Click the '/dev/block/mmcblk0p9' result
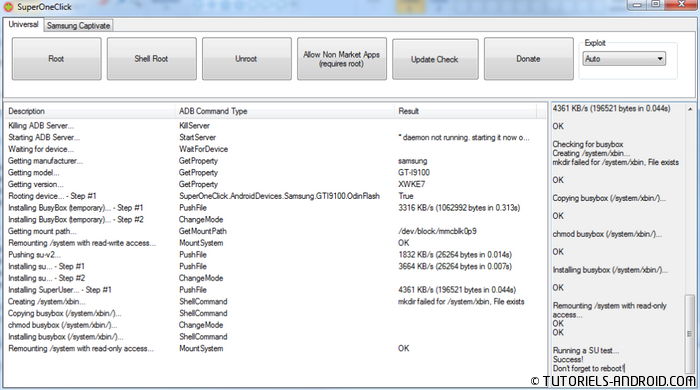The width and height of the screenshot is (700, 390). tap(438, 231)
